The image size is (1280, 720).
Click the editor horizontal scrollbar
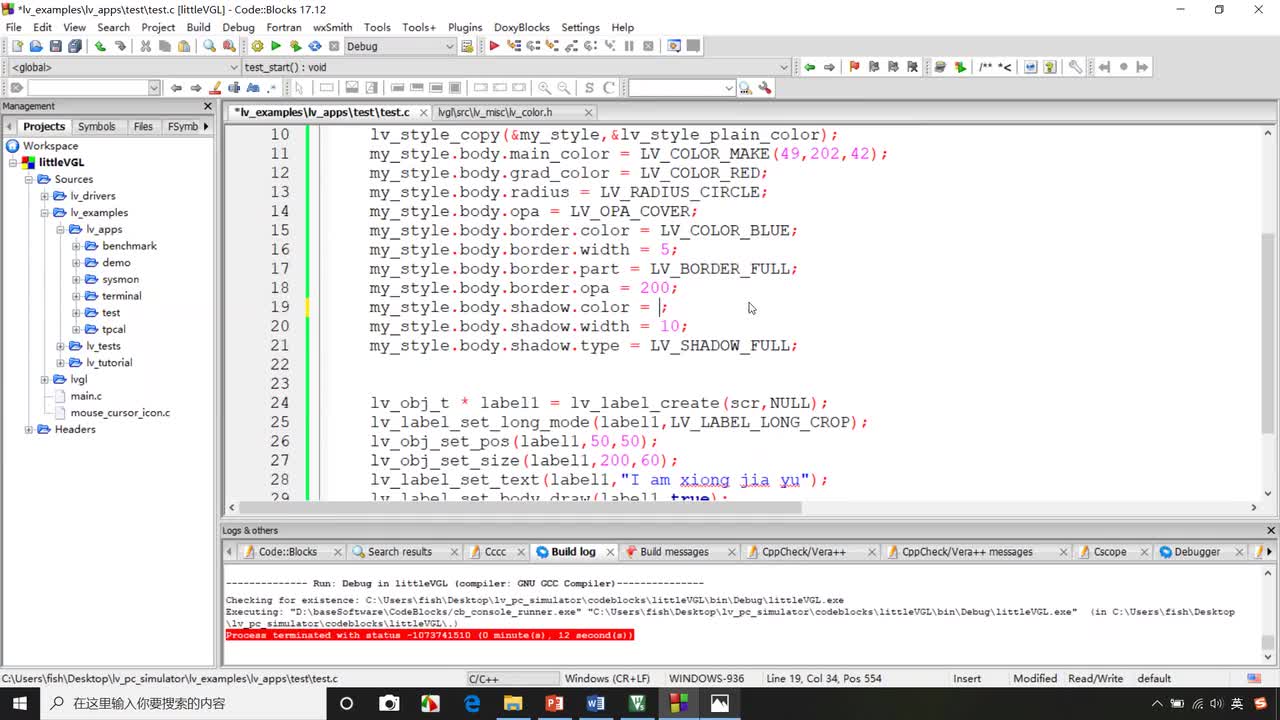[x=520, y=507]
